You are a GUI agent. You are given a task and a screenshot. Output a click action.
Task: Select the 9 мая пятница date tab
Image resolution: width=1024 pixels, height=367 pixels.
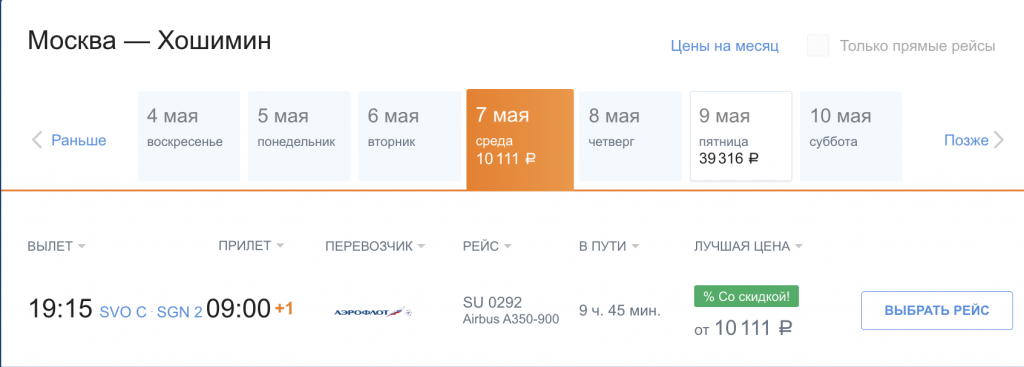(741, 136)
